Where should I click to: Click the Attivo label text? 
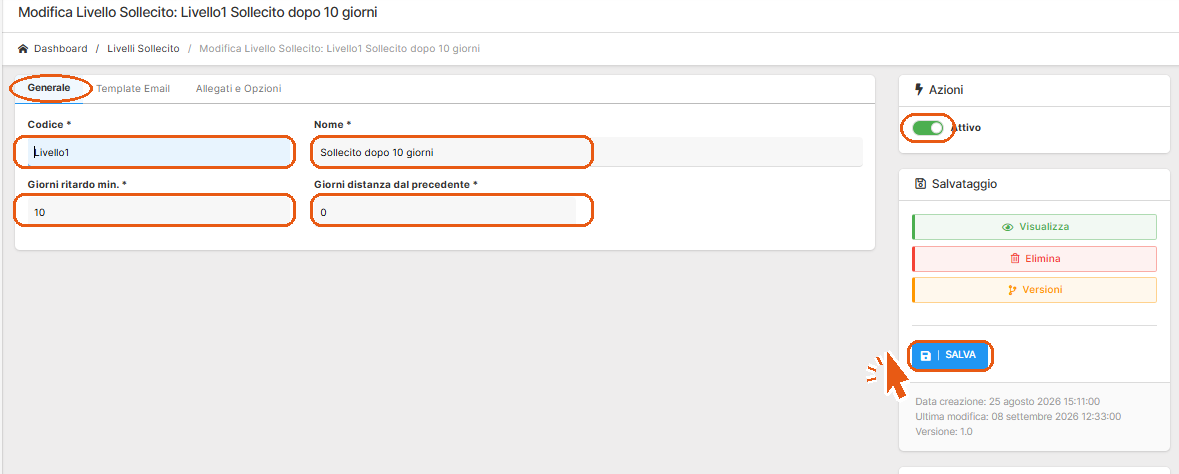965,128
